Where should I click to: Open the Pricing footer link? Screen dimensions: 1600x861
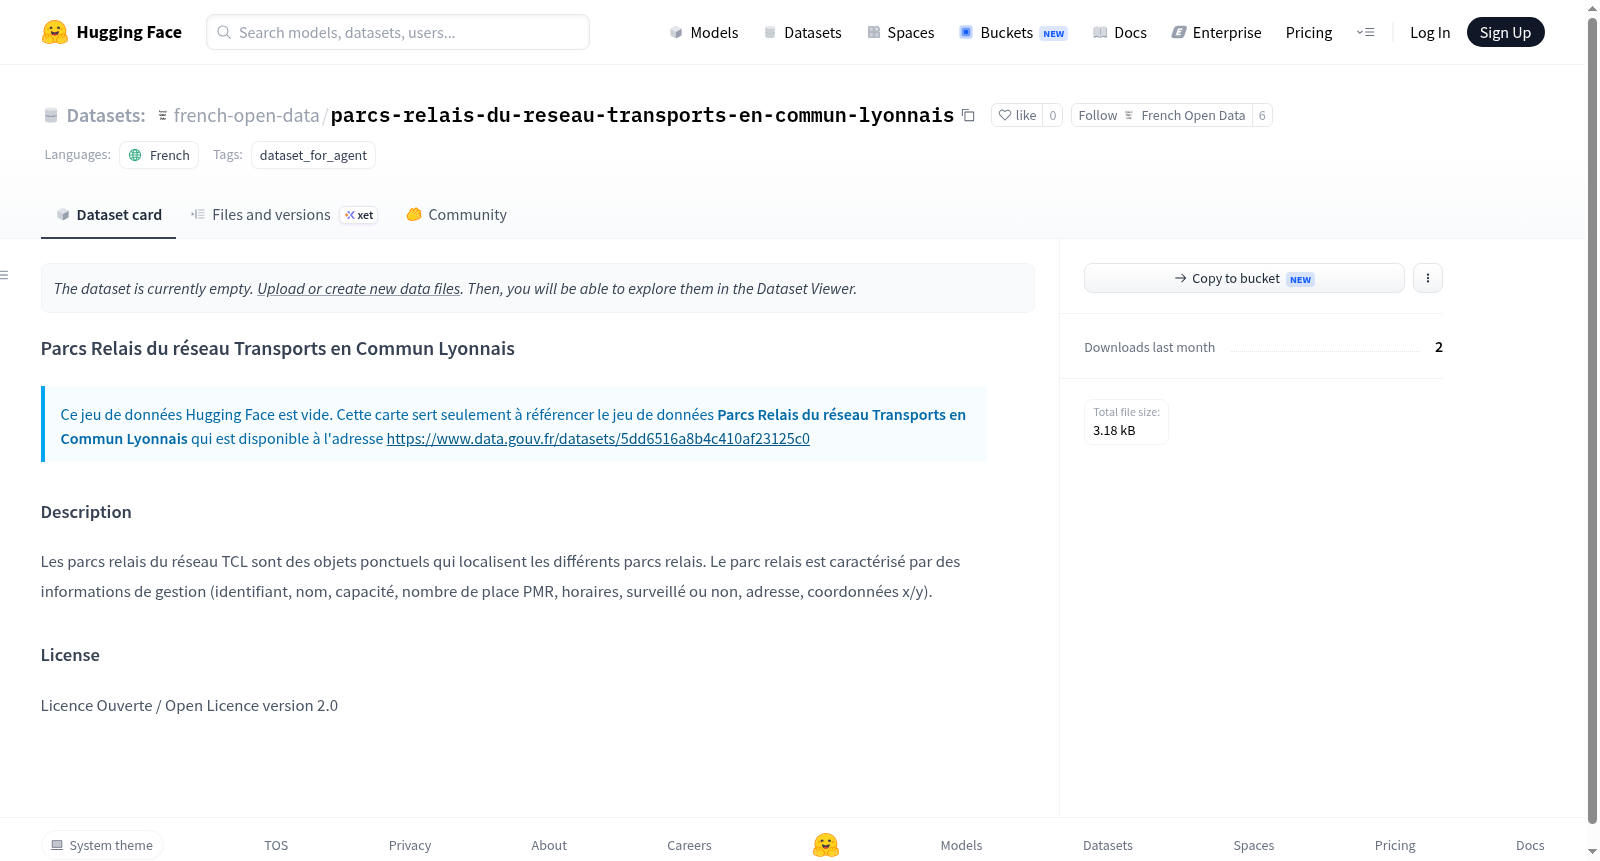click(x=1395, y=845)
